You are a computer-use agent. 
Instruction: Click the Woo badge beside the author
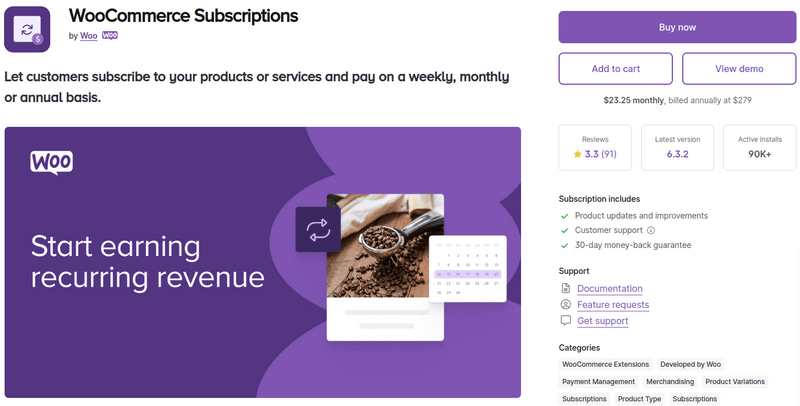(110, 35)
